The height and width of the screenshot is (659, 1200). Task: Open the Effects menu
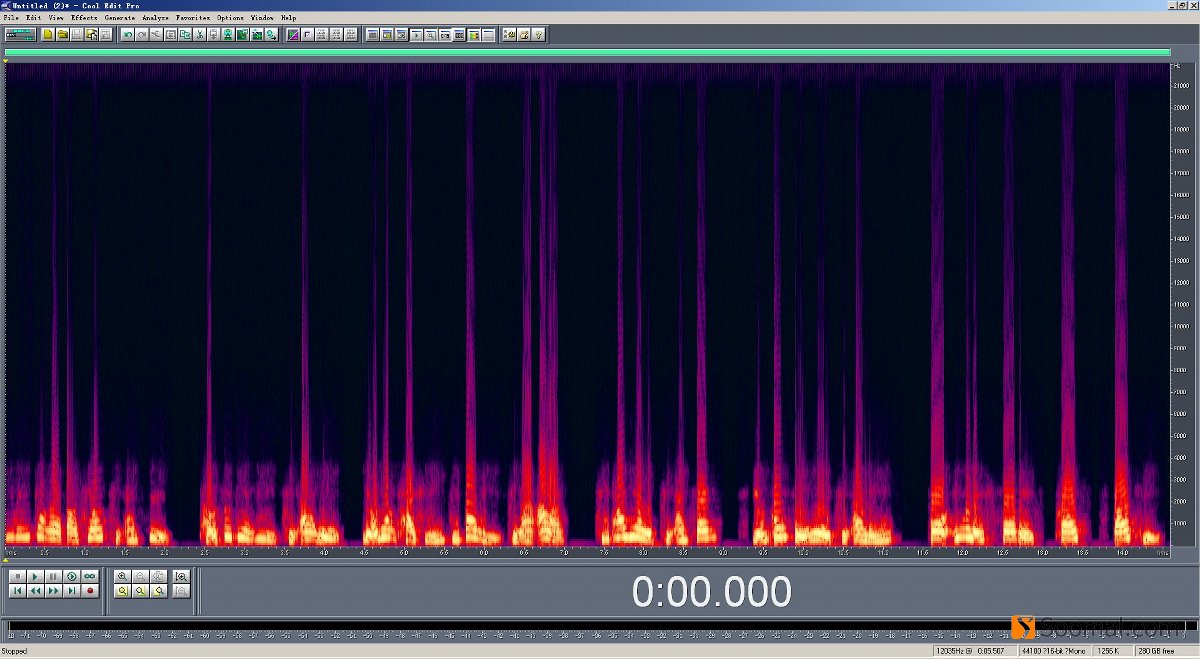tap(84, 18)
